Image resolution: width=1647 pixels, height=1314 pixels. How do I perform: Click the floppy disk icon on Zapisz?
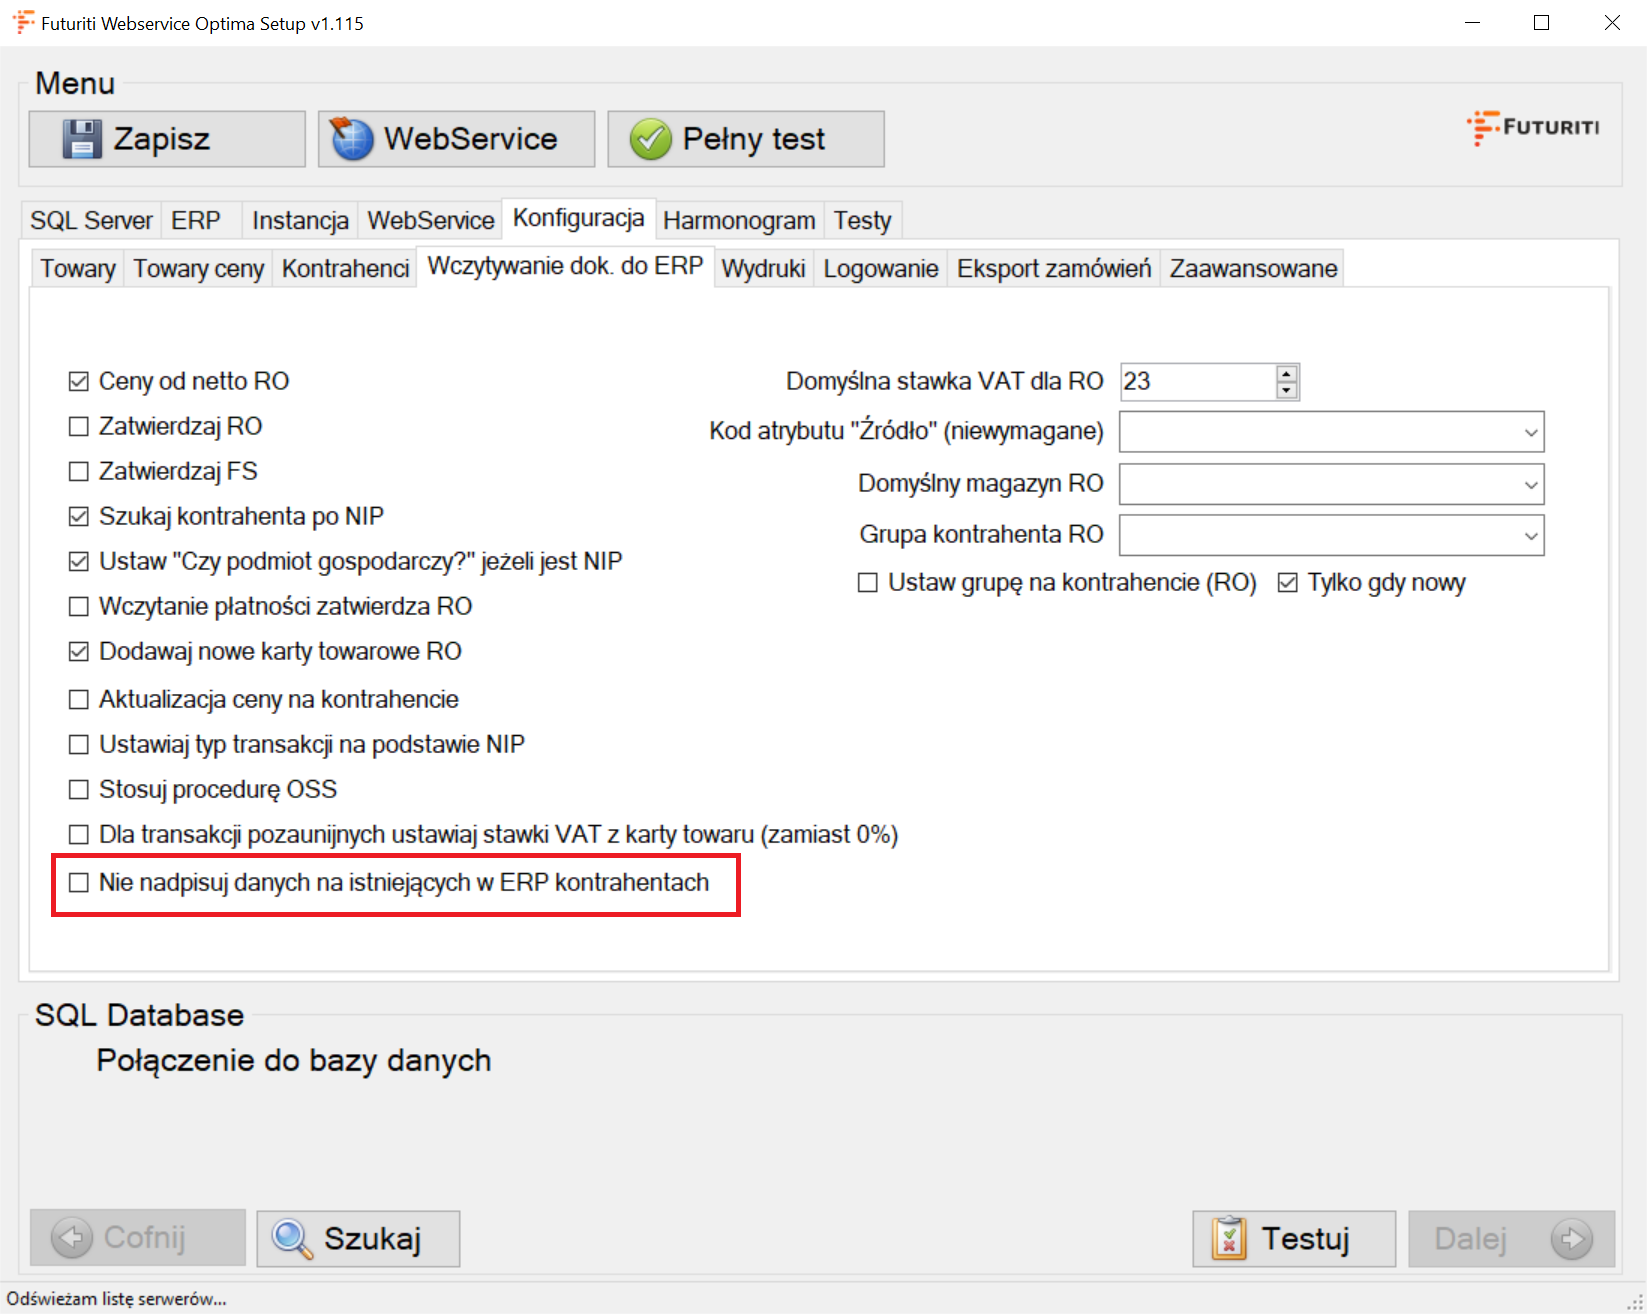tap(82, 139)
